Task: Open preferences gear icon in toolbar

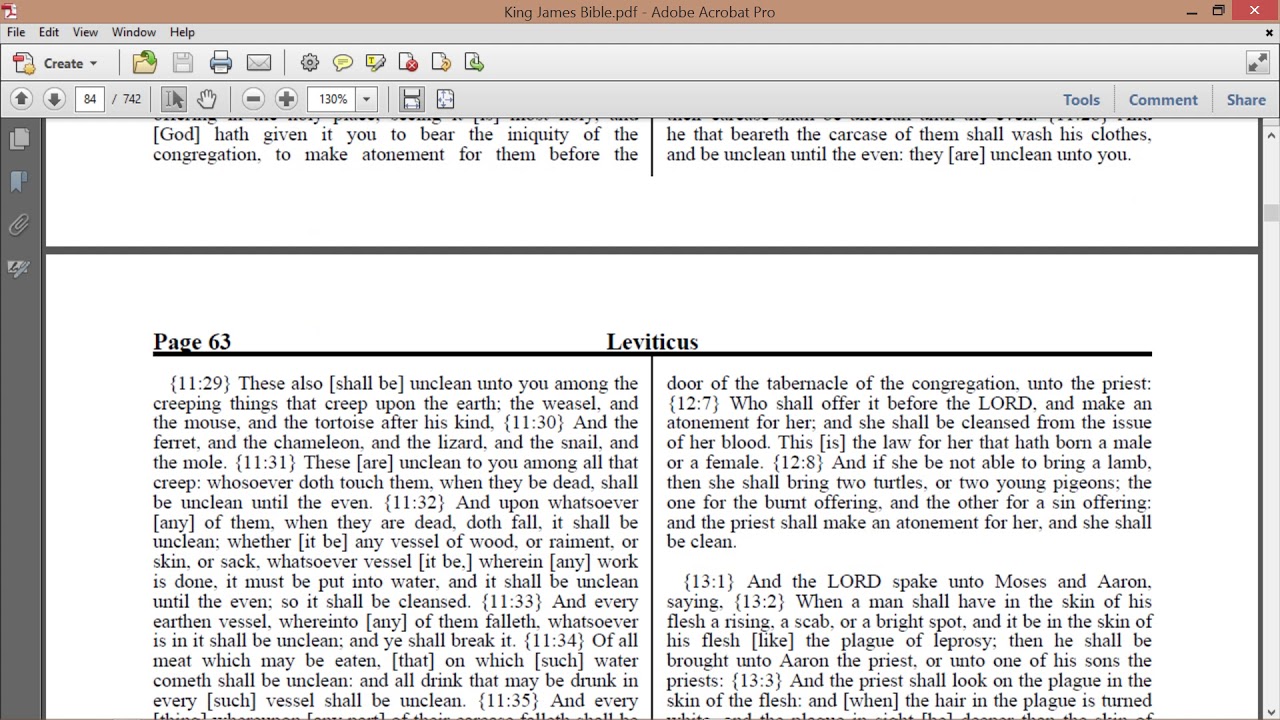Action: tap(310, 63)
